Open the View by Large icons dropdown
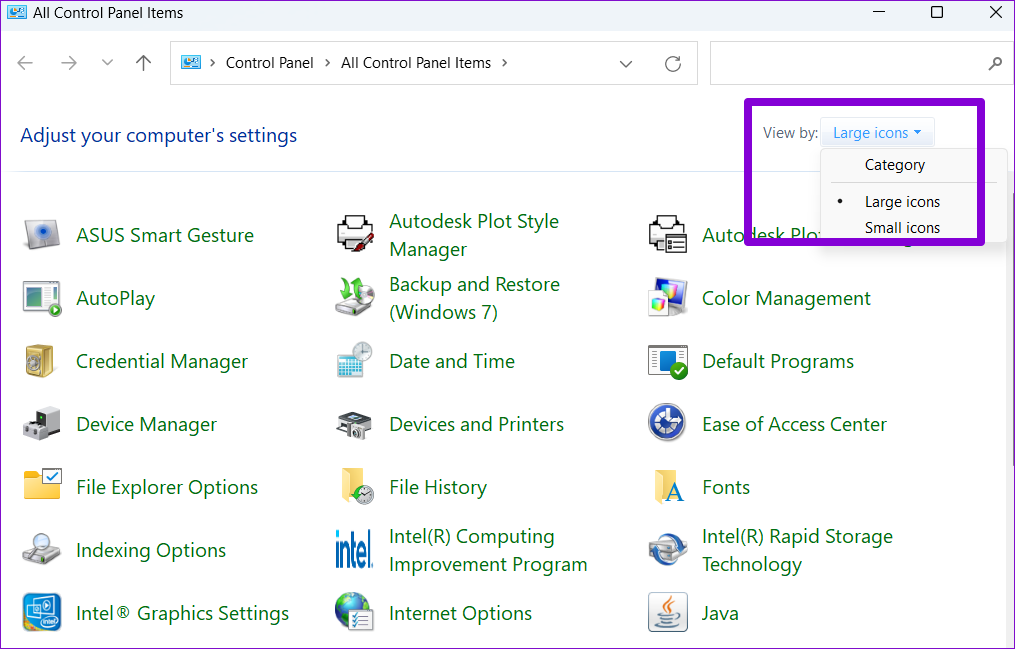Image resolution: width=1015 pixels, height=649 pixels. (x=877, y=133)
